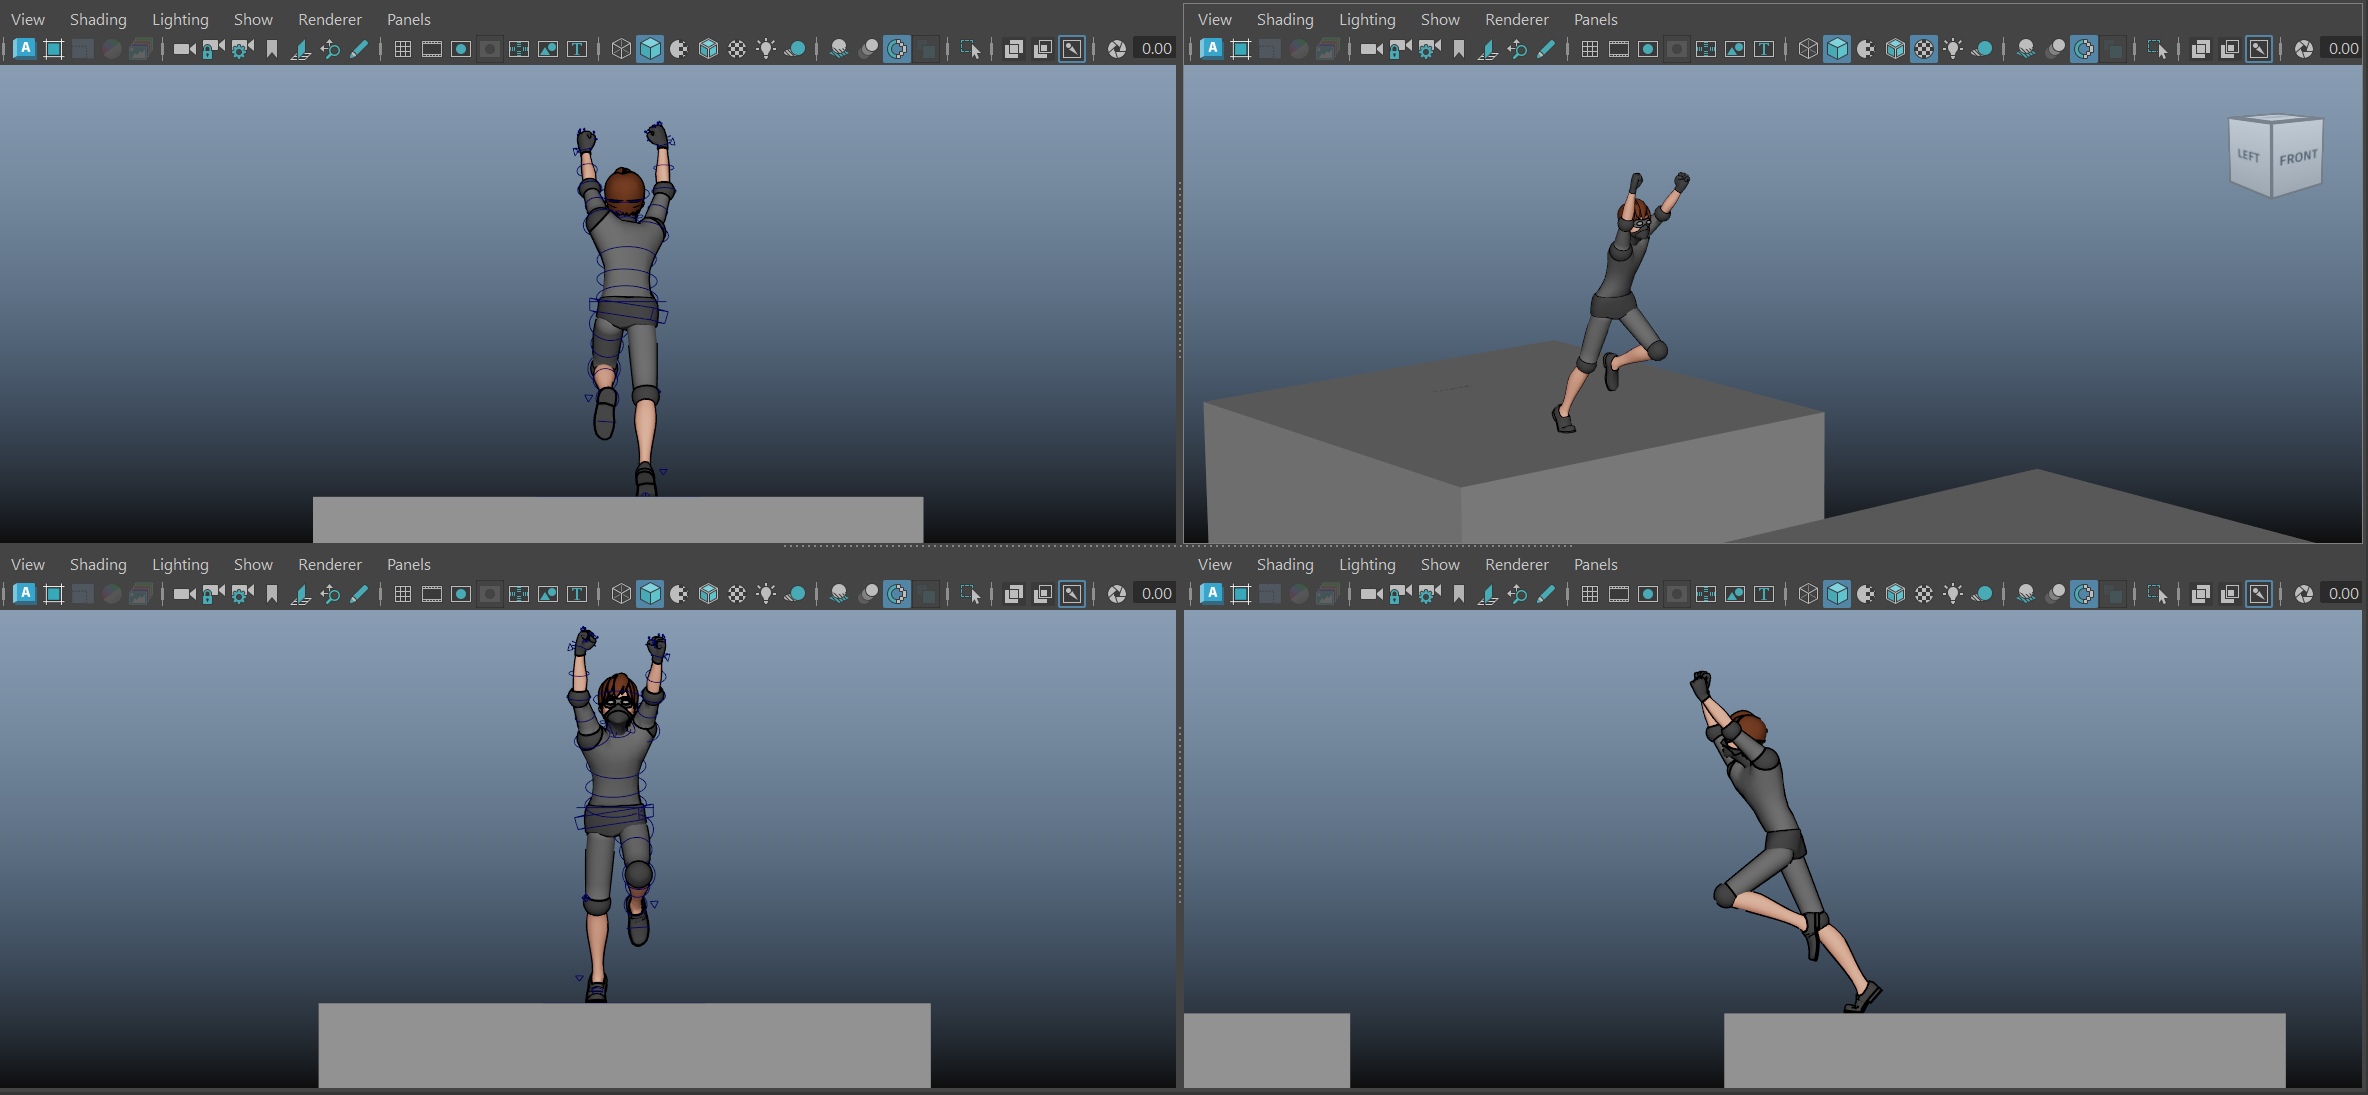Viewport: 2368px width, 1095px height.
Task: Click Grease Pencil icon in bottom-right viewport
Action: pyautogui.click(x=1546, y=594)
